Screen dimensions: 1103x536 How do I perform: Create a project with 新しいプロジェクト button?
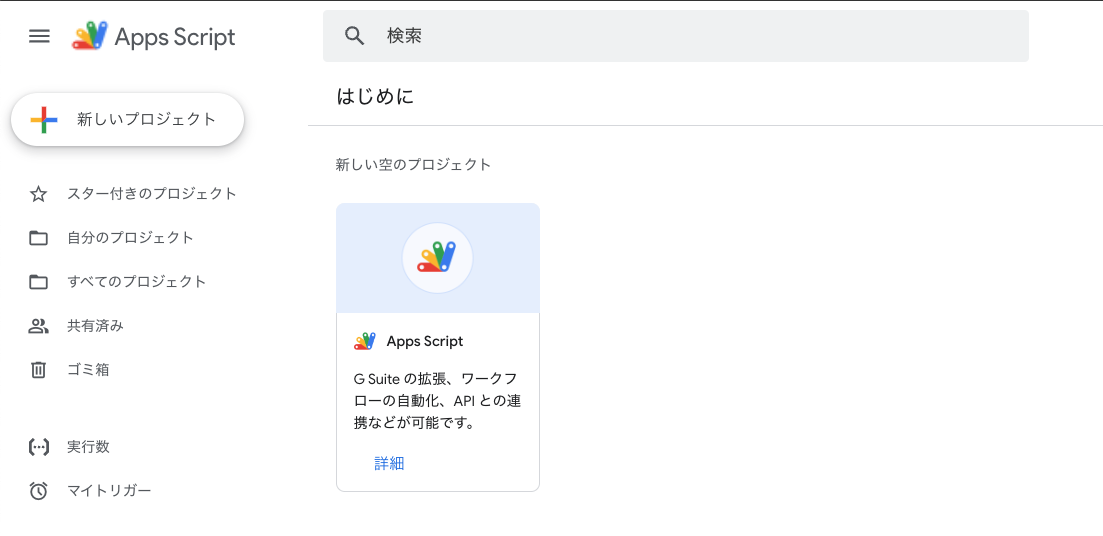(127, 119)
